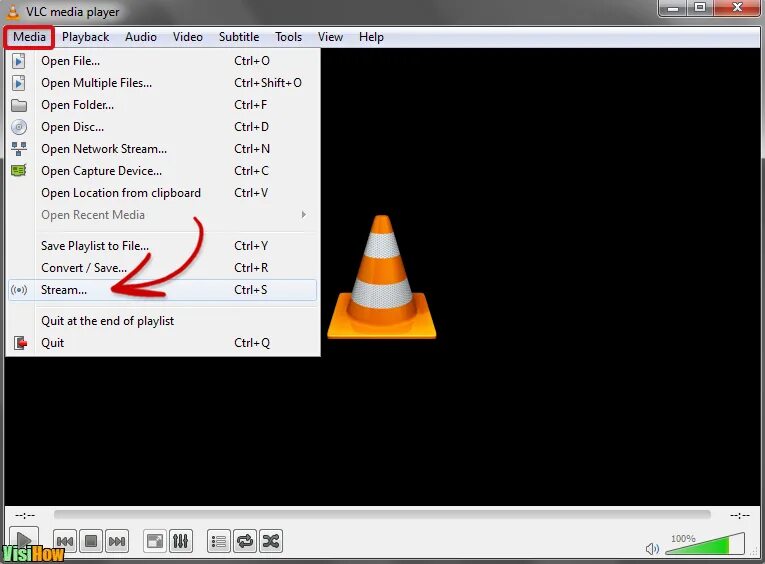Click the disc icon beside Open Disc
This screenshot has height=564, width=765.
click(x=19, y=127)
